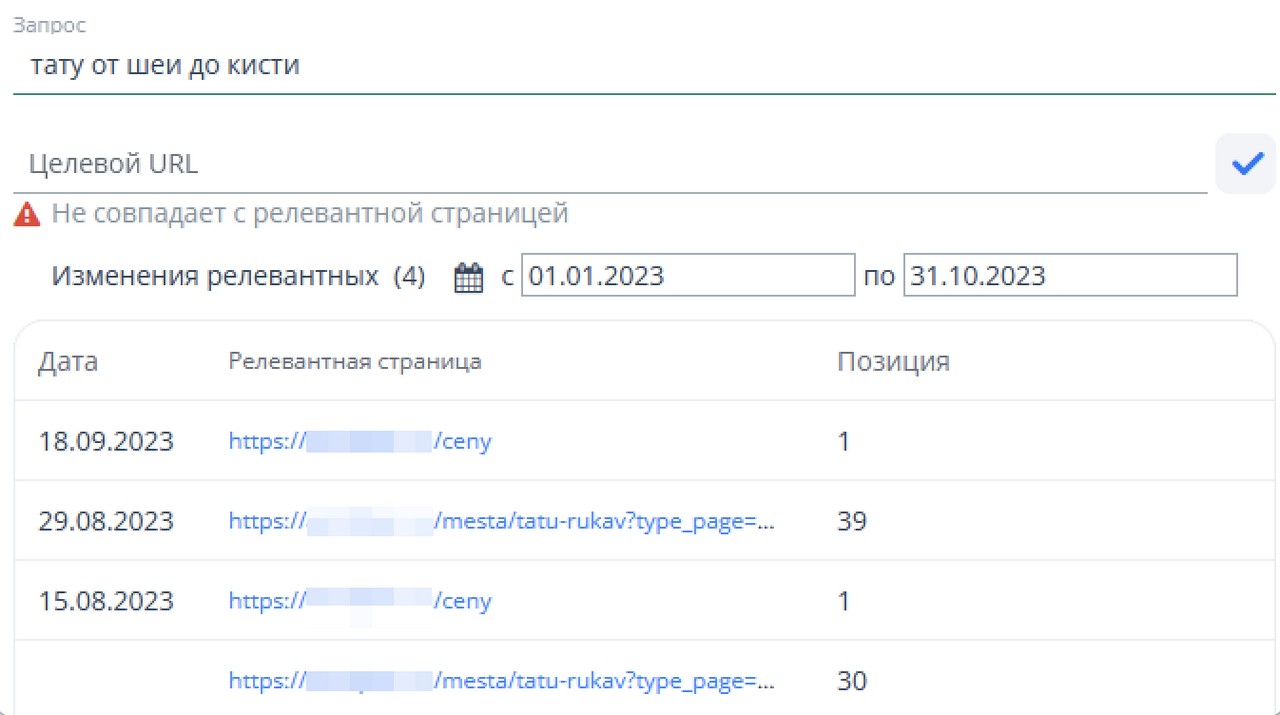The width and height of the screenshot is (1280, 715).
Task: Click the blue checkmark confirm button
Action: tap(1246, 164)
